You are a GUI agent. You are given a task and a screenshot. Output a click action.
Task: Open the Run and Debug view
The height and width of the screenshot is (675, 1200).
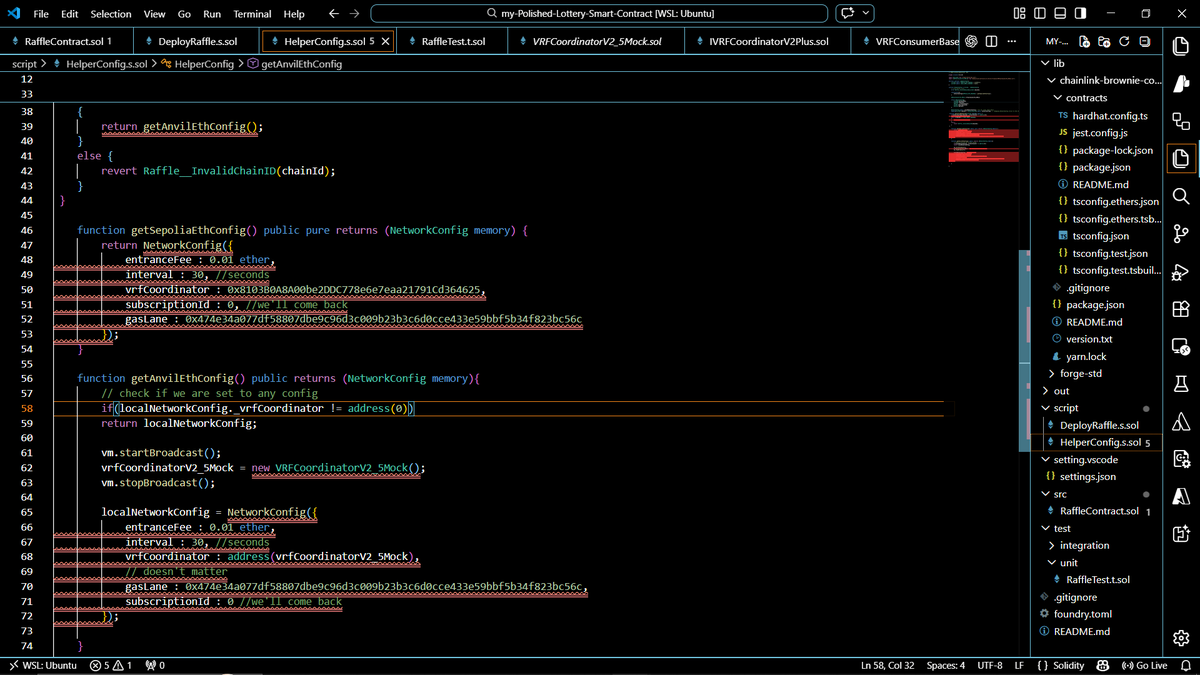coord(1180,272)
